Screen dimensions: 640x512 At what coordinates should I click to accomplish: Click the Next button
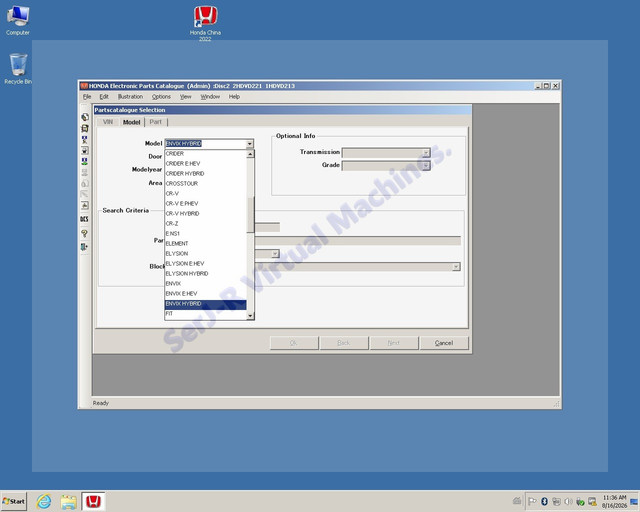[394, 343]
